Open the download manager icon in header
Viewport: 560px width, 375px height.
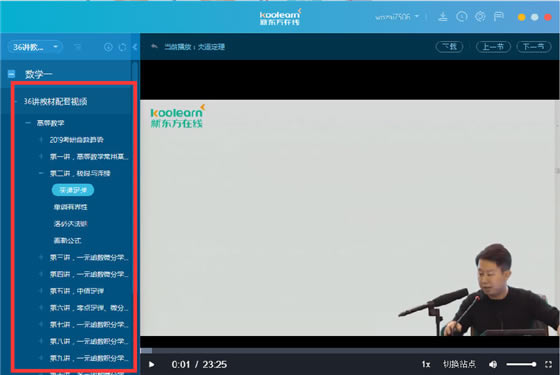pyautogui.click(x=443, y=16)
